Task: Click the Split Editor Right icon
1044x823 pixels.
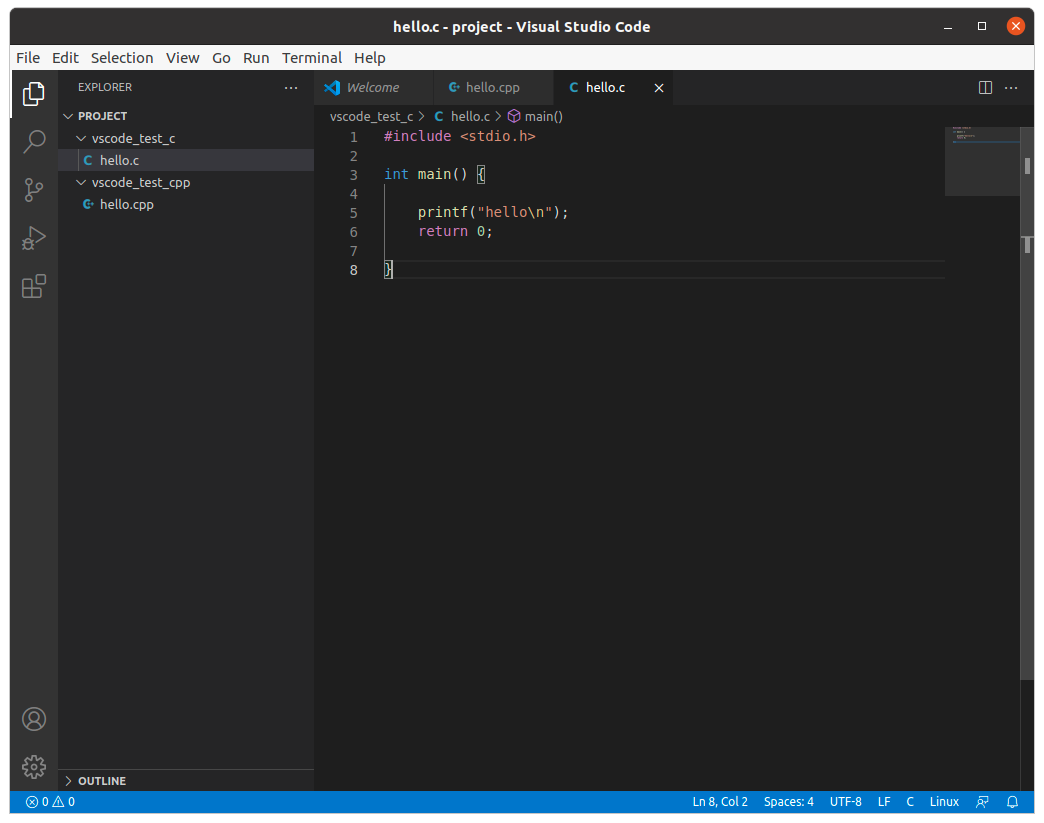Action: click(x=985, y=88)
